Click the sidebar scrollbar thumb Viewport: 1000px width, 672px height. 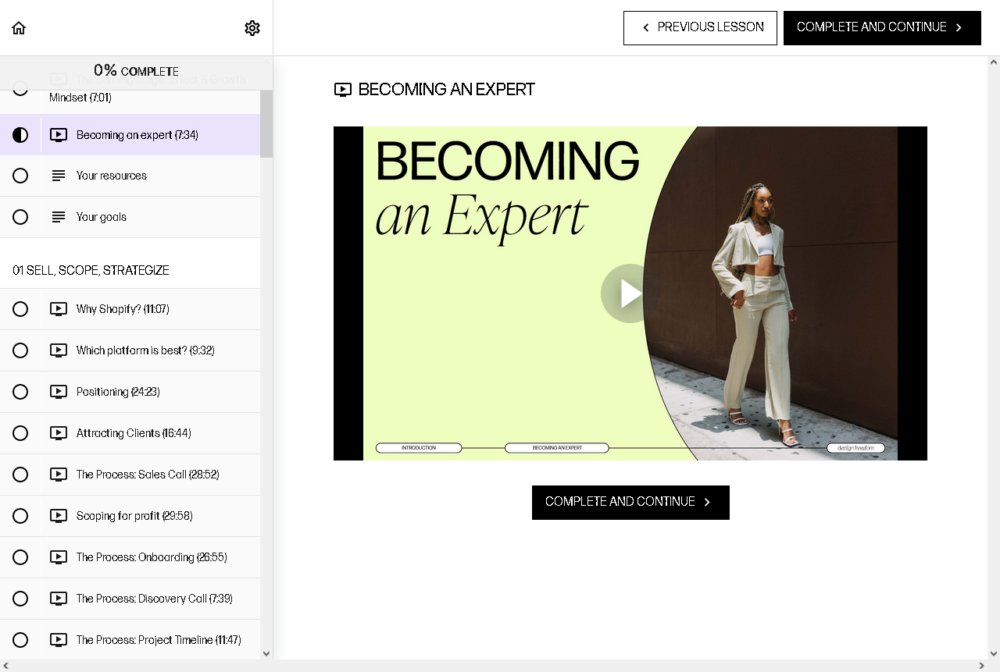coord(266,123)
